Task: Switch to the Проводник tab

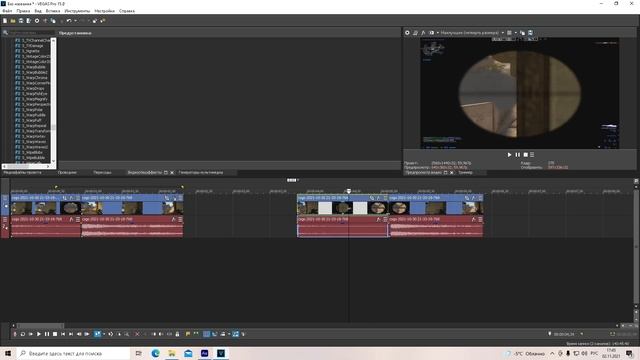Action: 67,173
